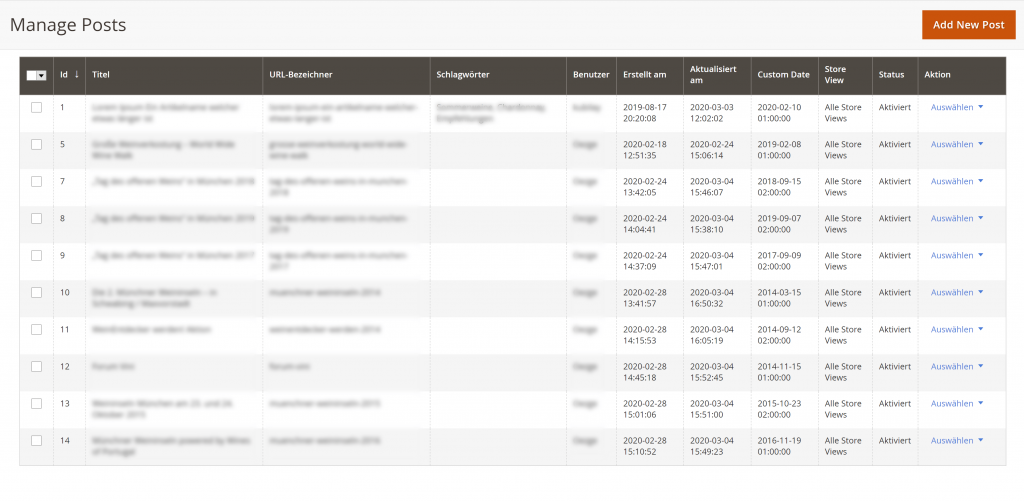This screenshot has height=501, width=1024.
Task: Tick the checkbox for row Id 5
Action: 37,144
